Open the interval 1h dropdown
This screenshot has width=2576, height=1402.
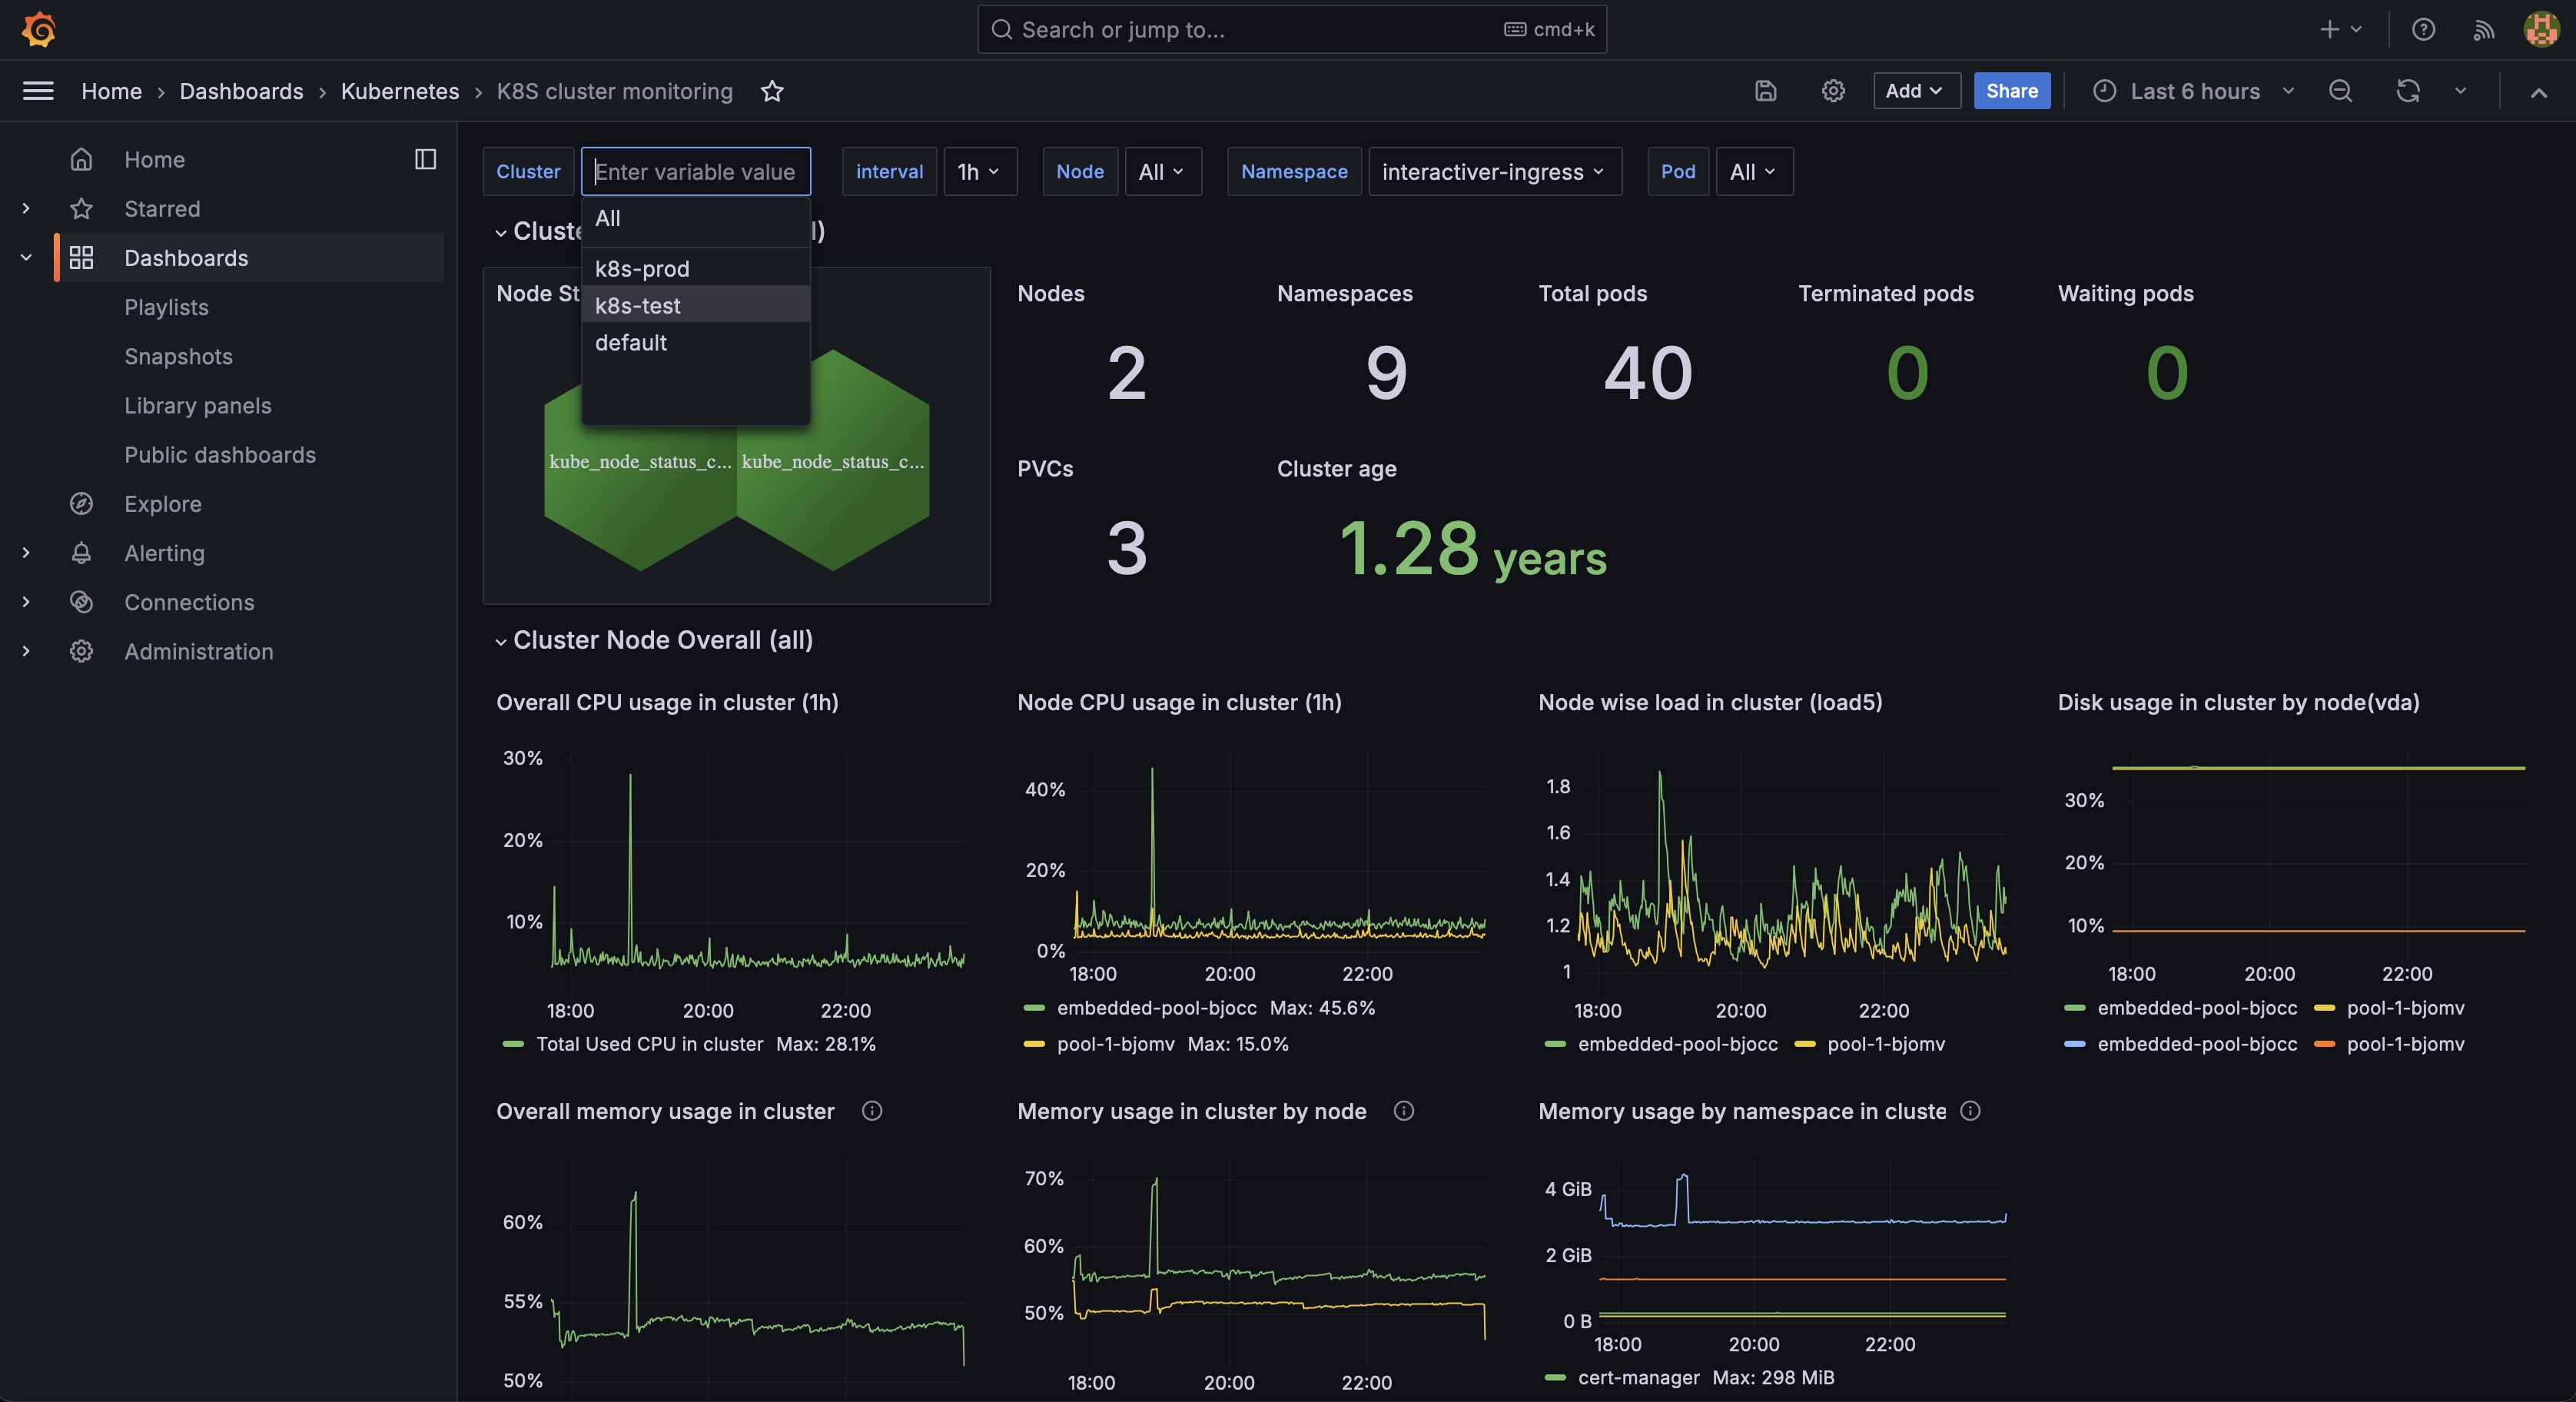980,172
